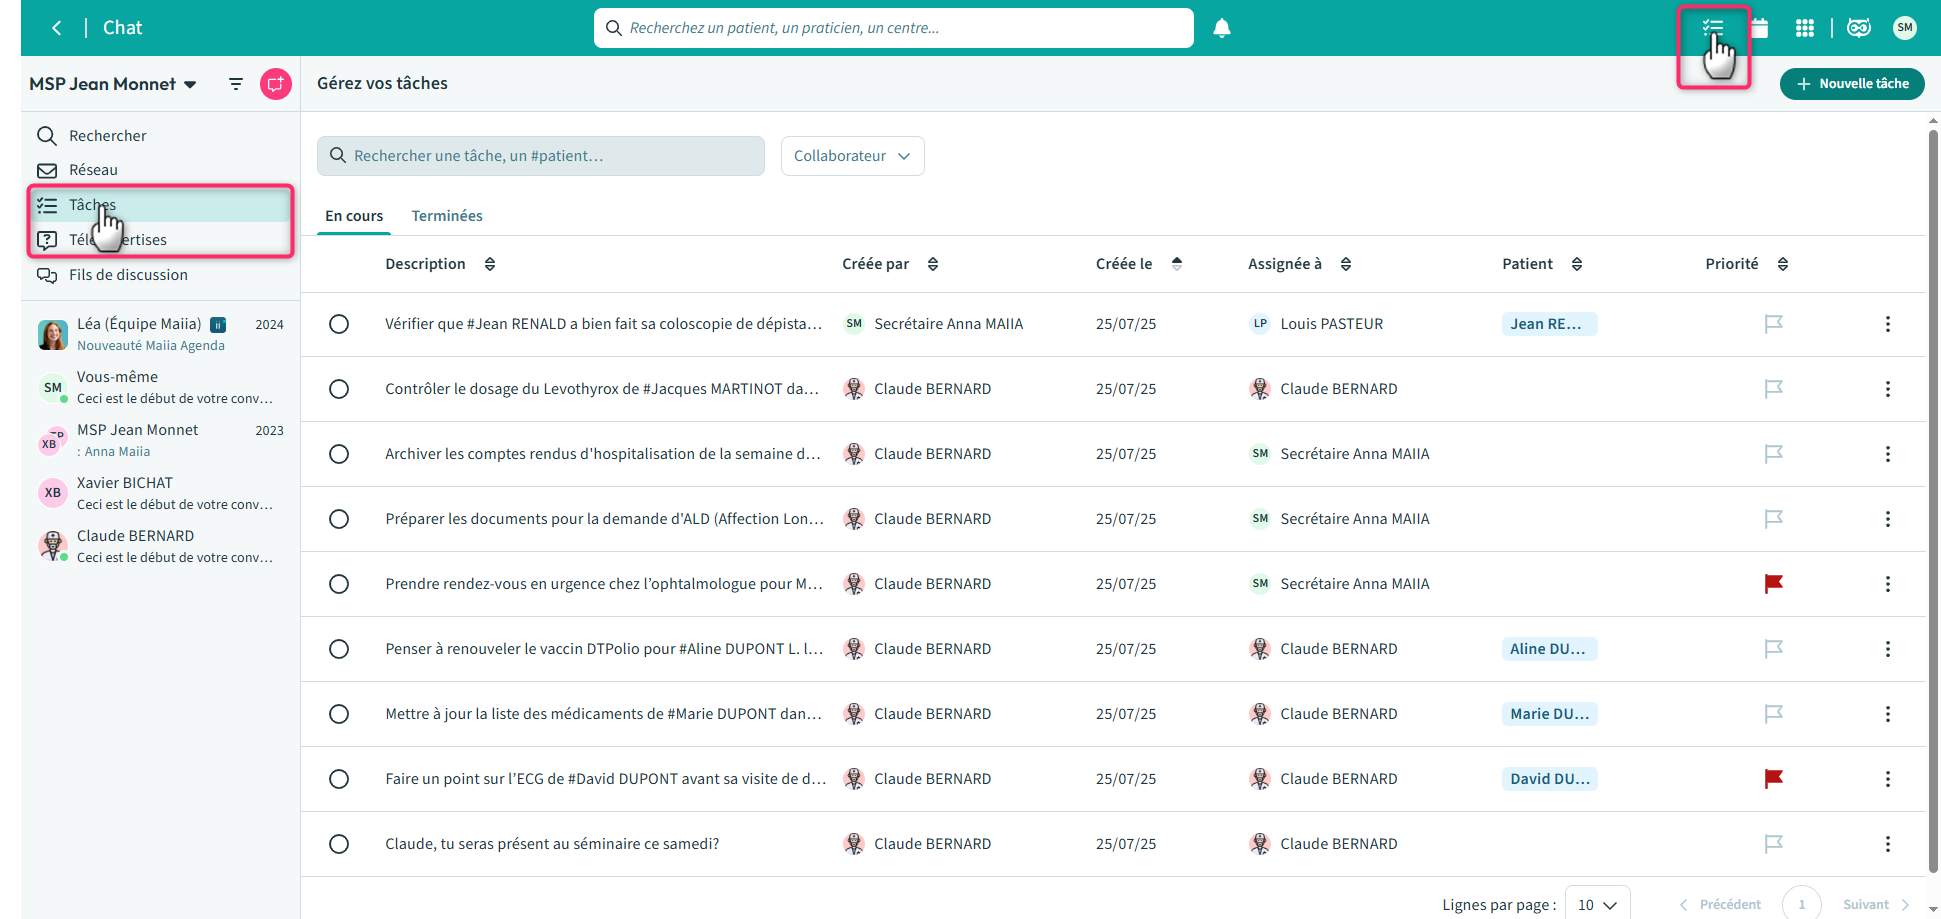Click the pink new conversation icon
Viewport: 1941px width, 919px height.
pos(275,84)
